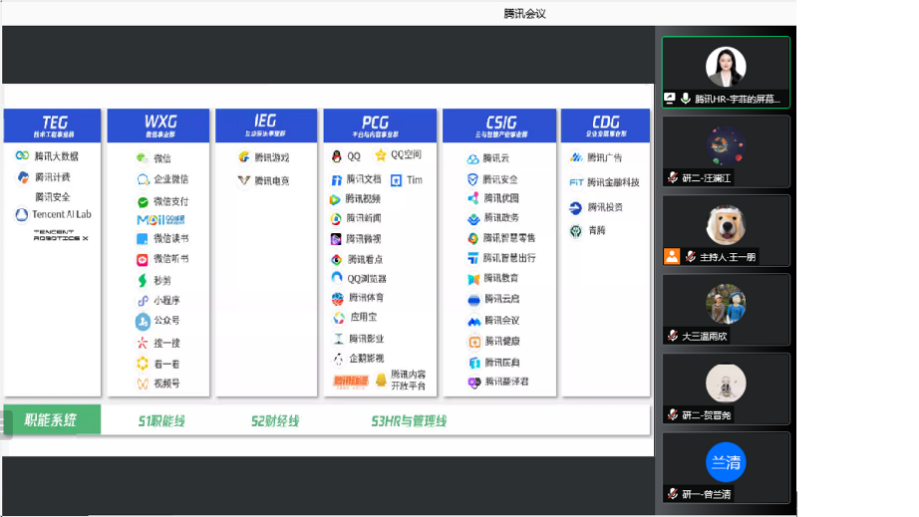Click the 腾讯会议 icon in CSIG list
This screenshot has height=517, width=919.
(474, 321)
